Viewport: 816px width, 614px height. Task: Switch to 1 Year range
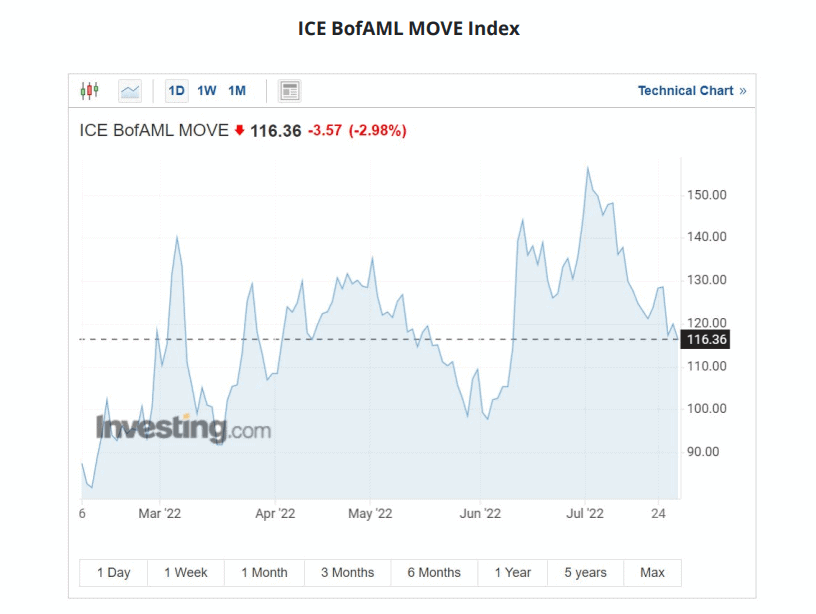(x=513, y=573)
